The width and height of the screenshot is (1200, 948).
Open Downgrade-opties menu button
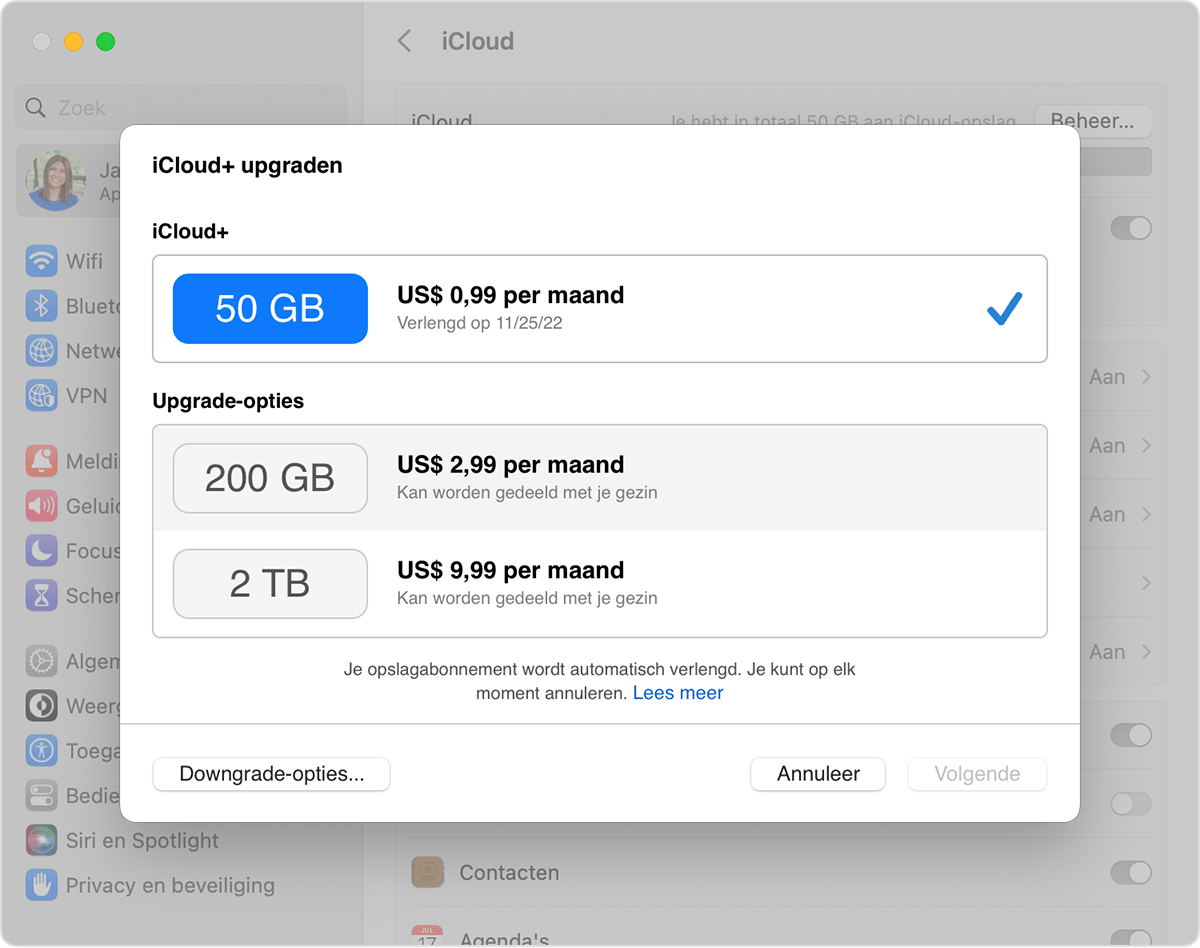click(271, 774)
